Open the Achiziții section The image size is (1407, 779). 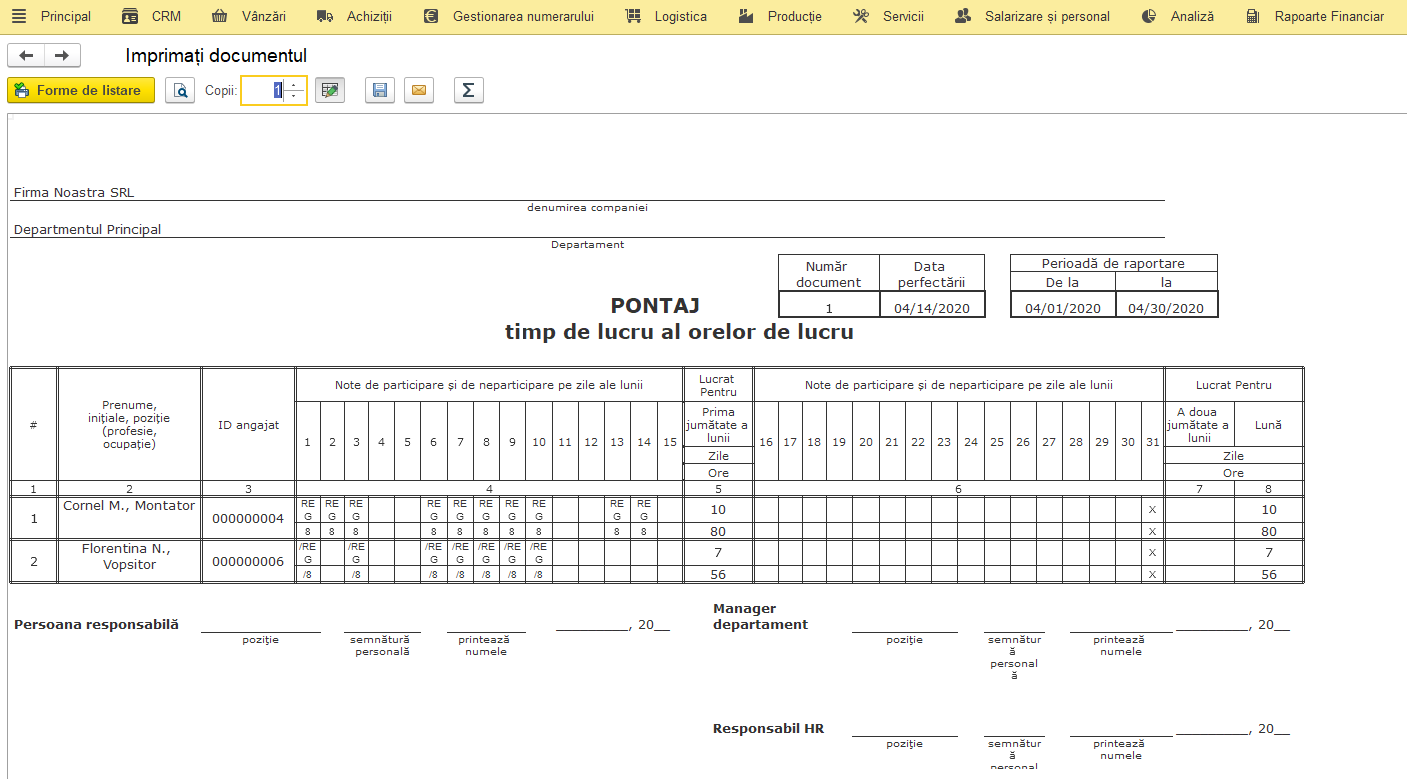click(355, 16)
